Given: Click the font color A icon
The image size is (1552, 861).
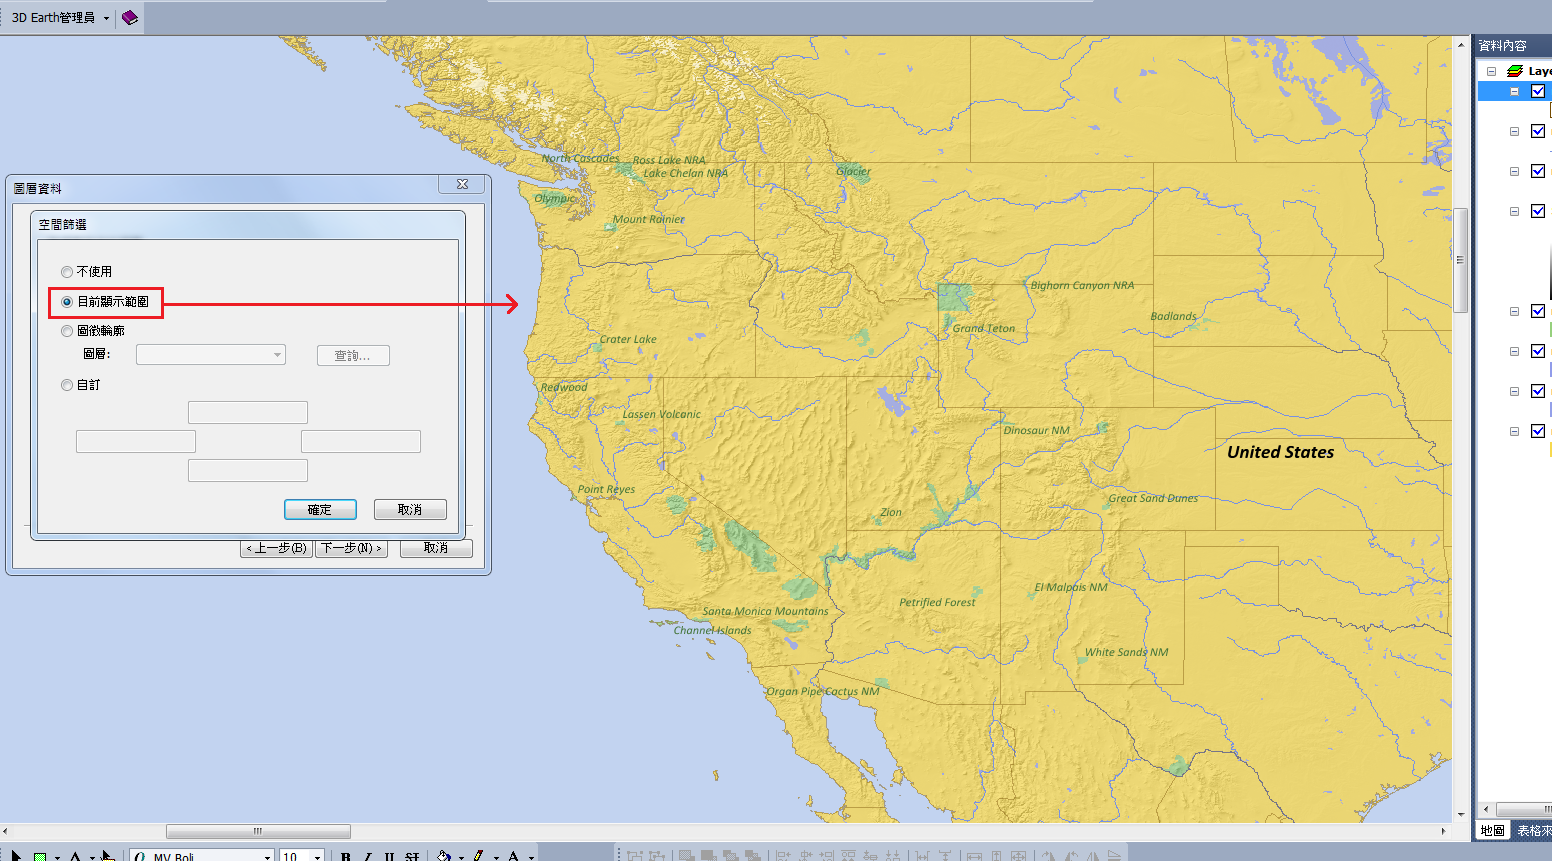Looking at the screenshot, I should pos(513,857).
